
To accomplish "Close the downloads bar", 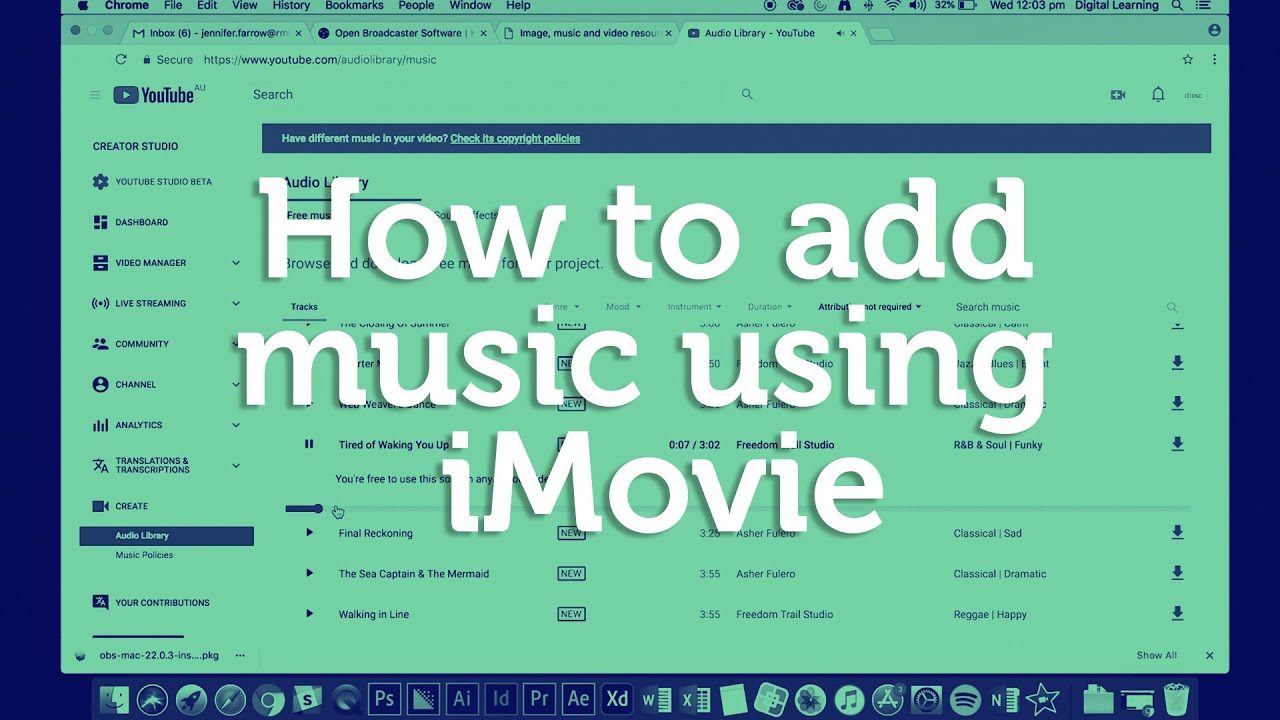I will pyautogui.click(x=1209, y=655).
